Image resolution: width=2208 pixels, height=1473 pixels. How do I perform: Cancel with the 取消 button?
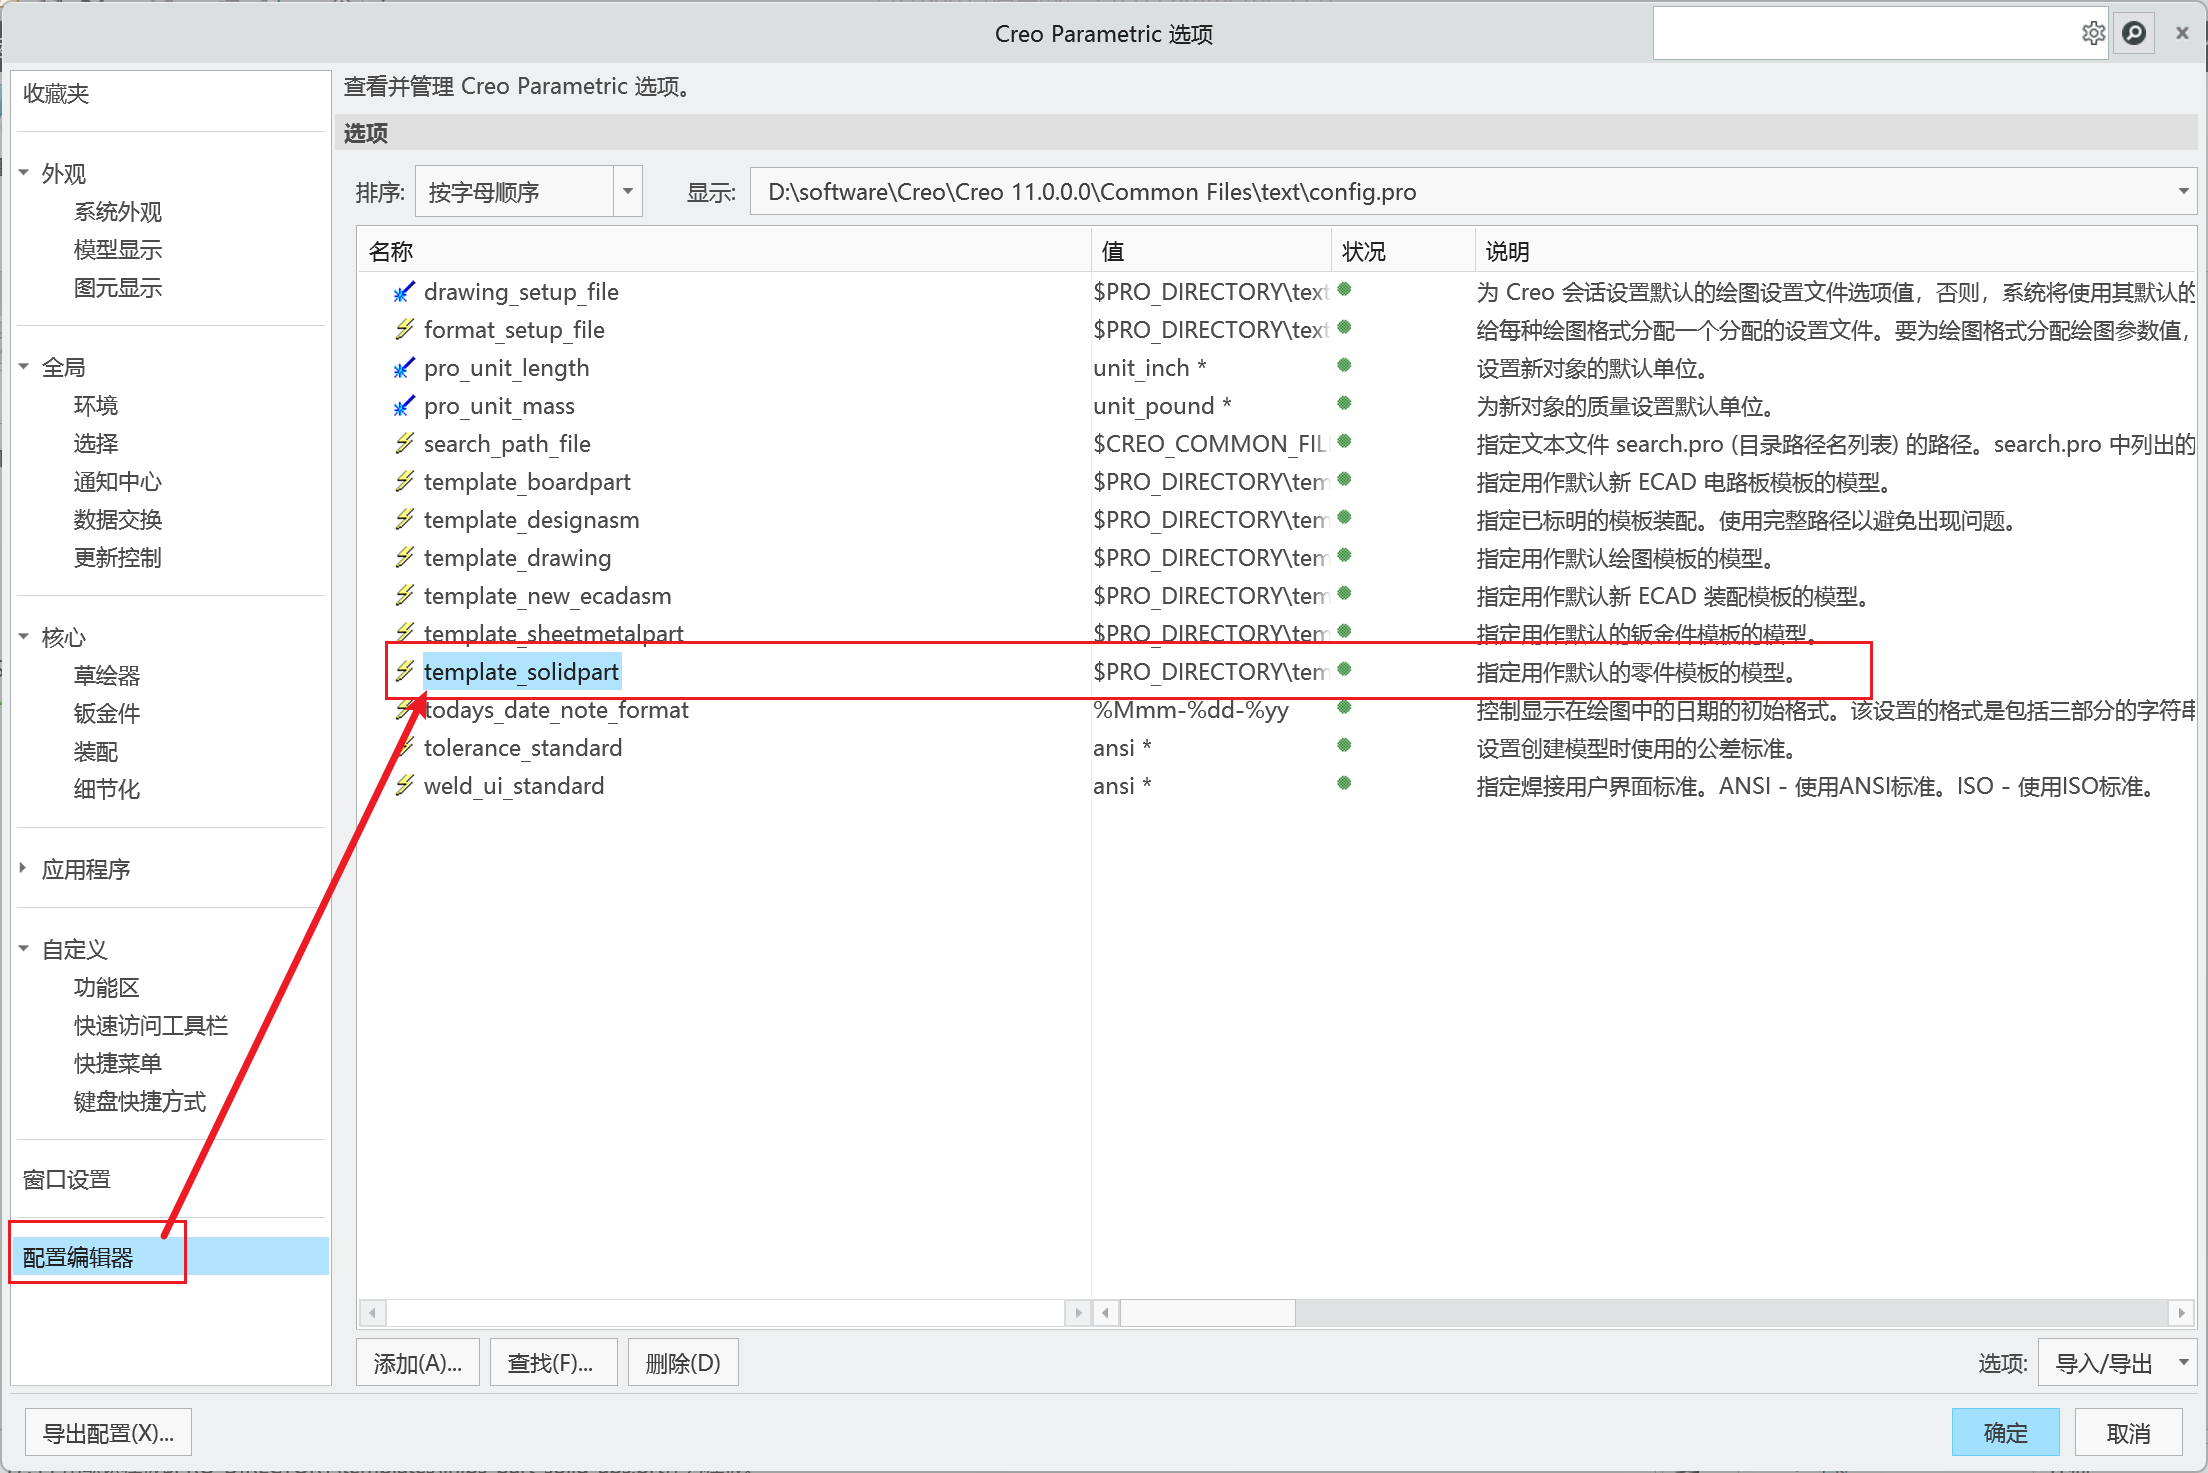coord(2128,1433)
